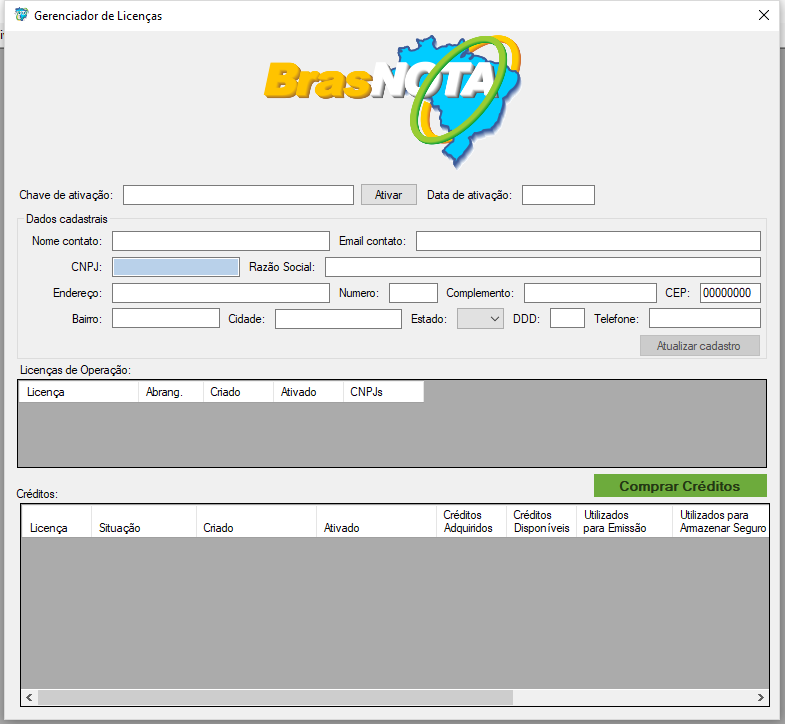Click the CNPJs column header

coord(383,392)
